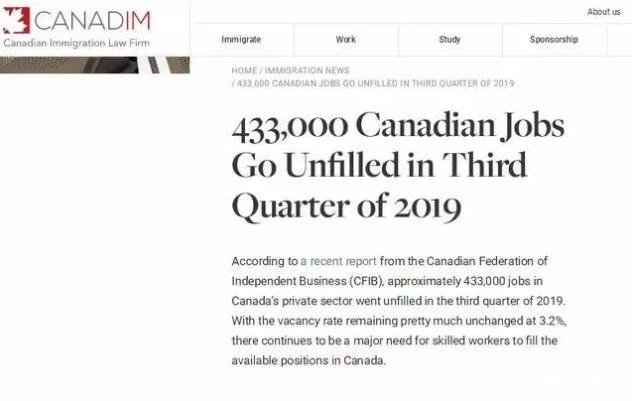Click 'available positions in Canada' in the last line
Image resolution: width=639 pixels, height=401 pixels.
(308, 361)
